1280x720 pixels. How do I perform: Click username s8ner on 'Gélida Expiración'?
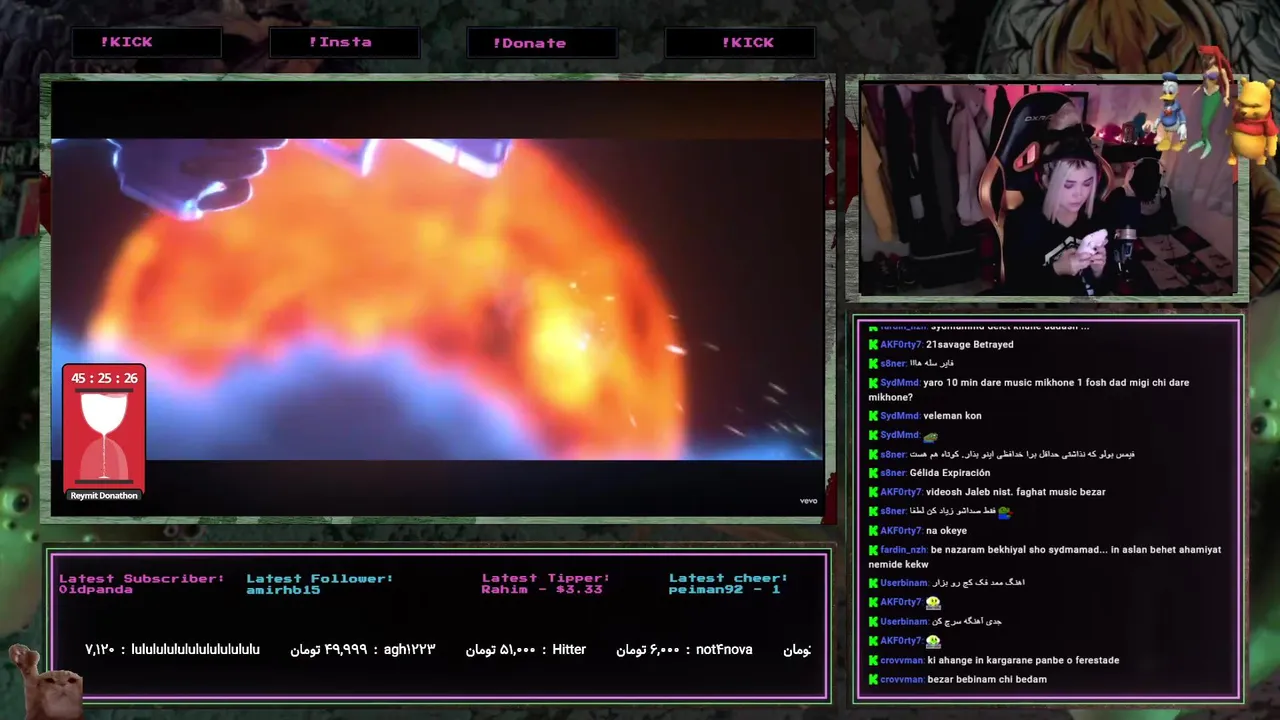(893, 472)
